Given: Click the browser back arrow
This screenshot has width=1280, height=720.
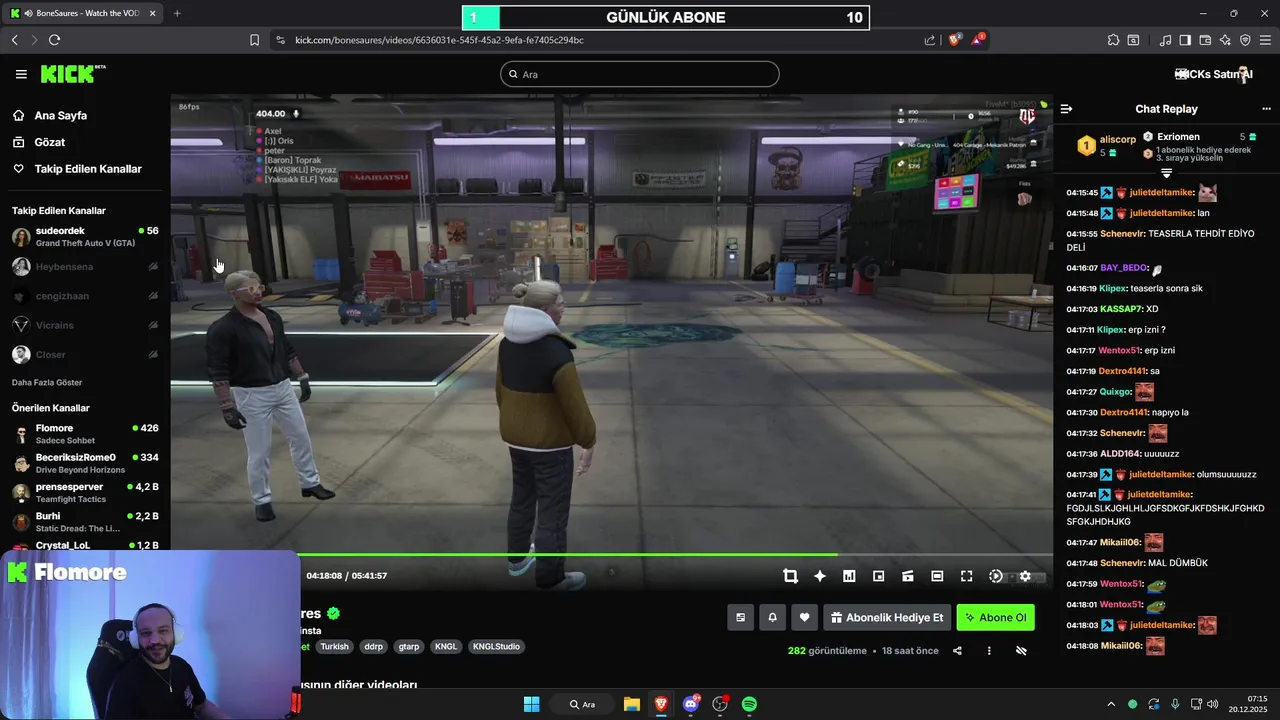Looking at the screenshot, I should tap(14, 40).
